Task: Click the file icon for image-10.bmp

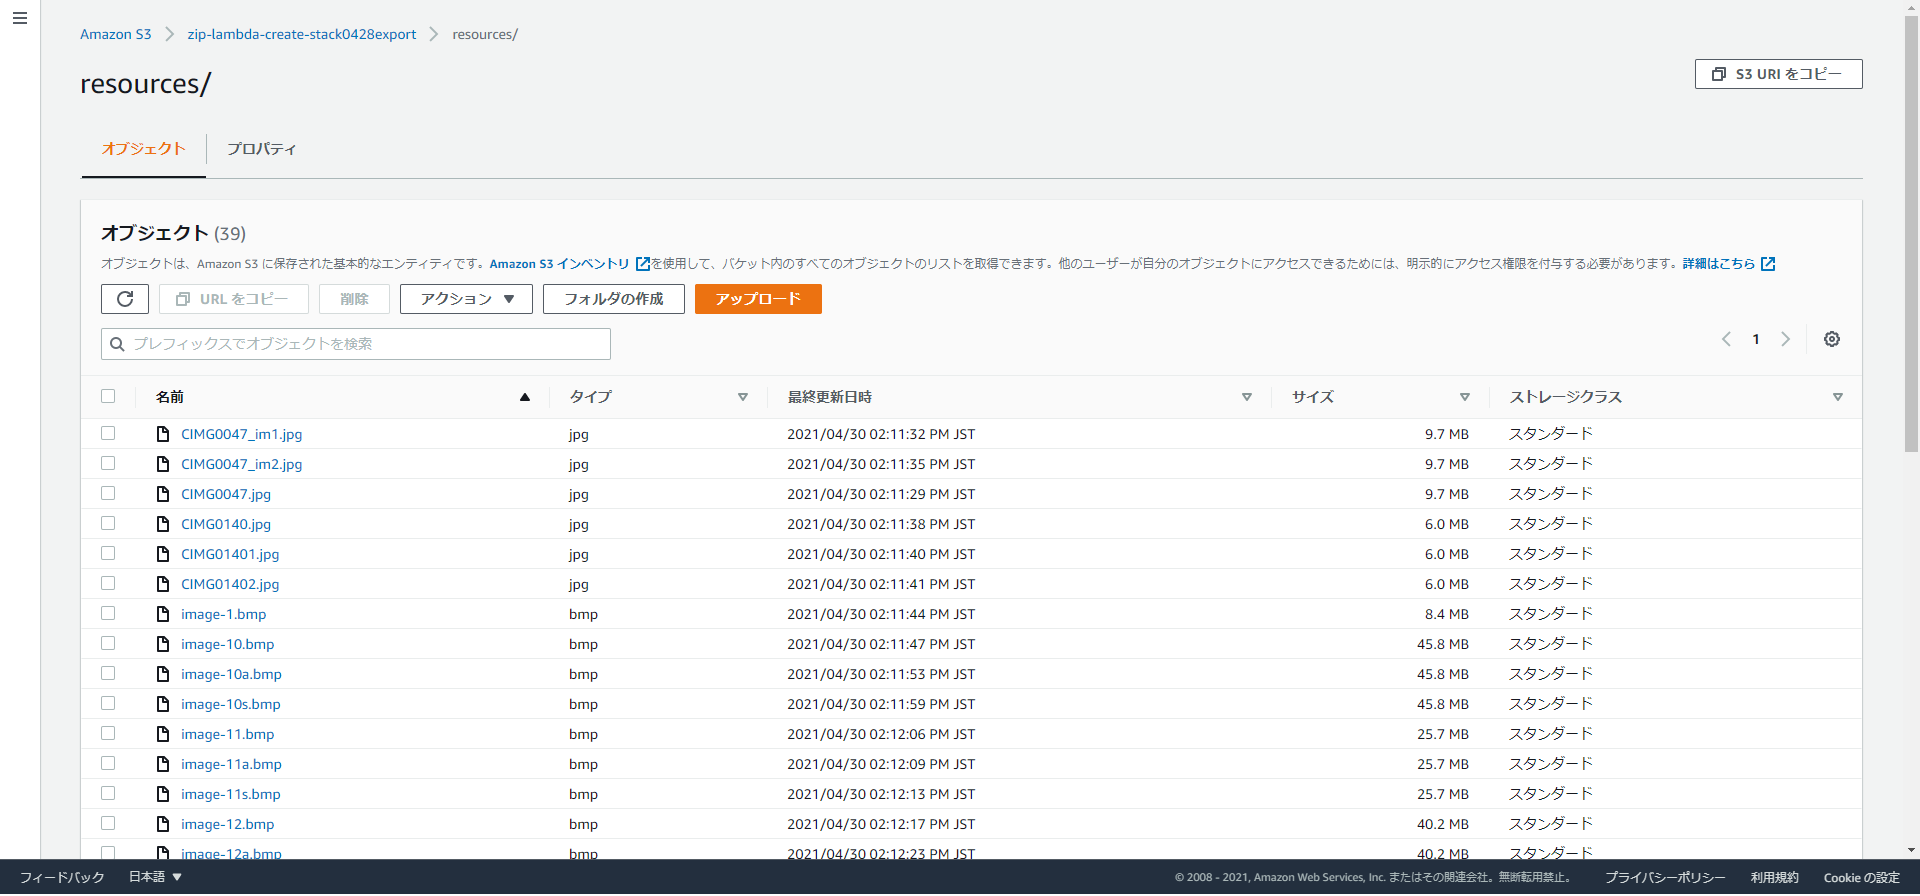Action: (163, 644)
